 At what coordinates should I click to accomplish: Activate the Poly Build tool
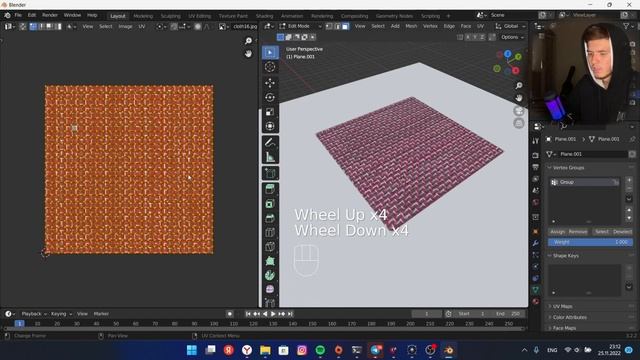pyautogui.click(x=270, y=261)
